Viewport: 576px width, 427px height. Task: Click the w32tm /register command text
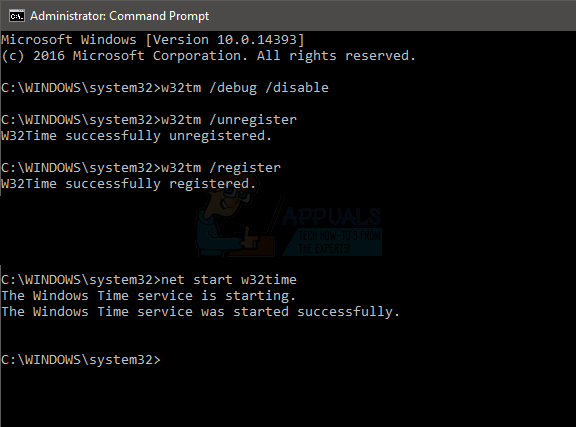coord(221,168)
